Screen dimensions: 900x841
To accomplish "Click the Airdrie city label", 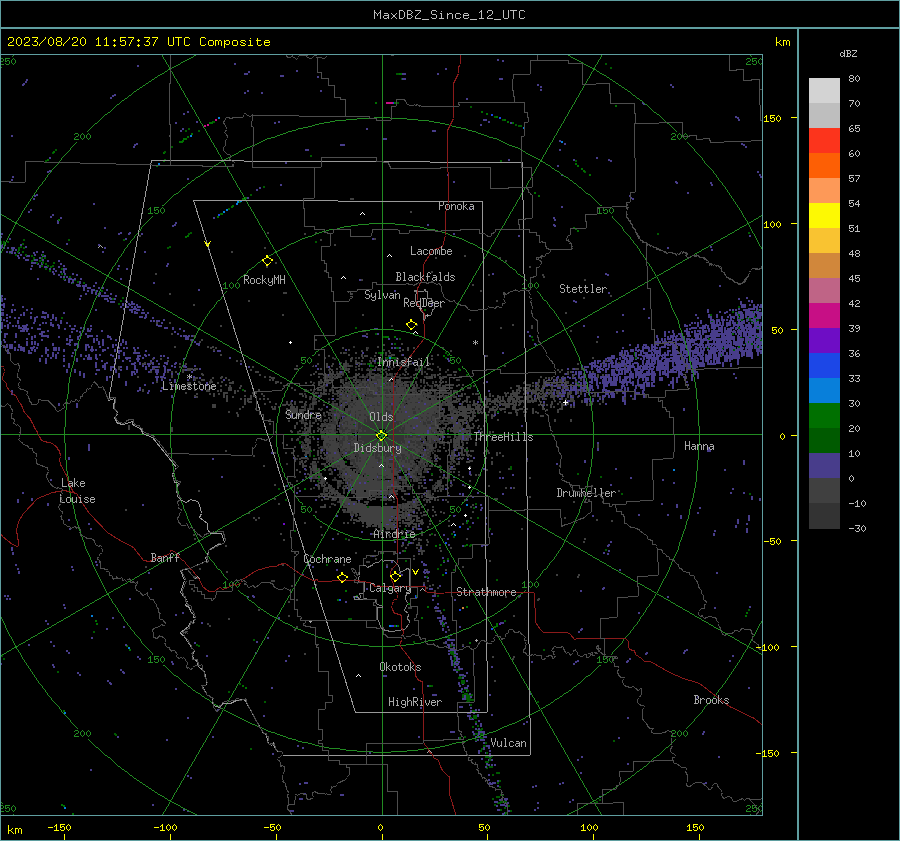I will point(394,534).
